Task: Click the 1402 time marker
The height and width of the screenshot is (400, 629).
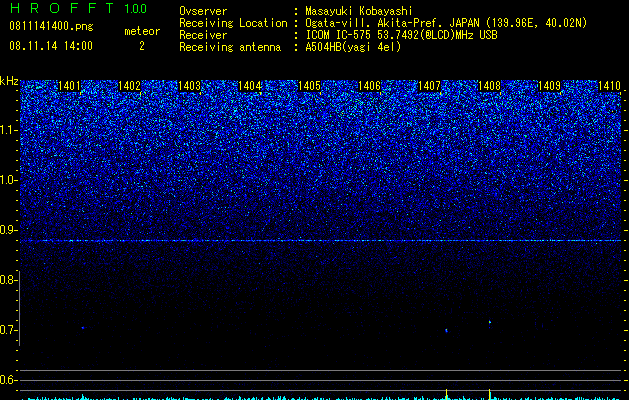Action: pyautogui.click(x=130, y=86)
